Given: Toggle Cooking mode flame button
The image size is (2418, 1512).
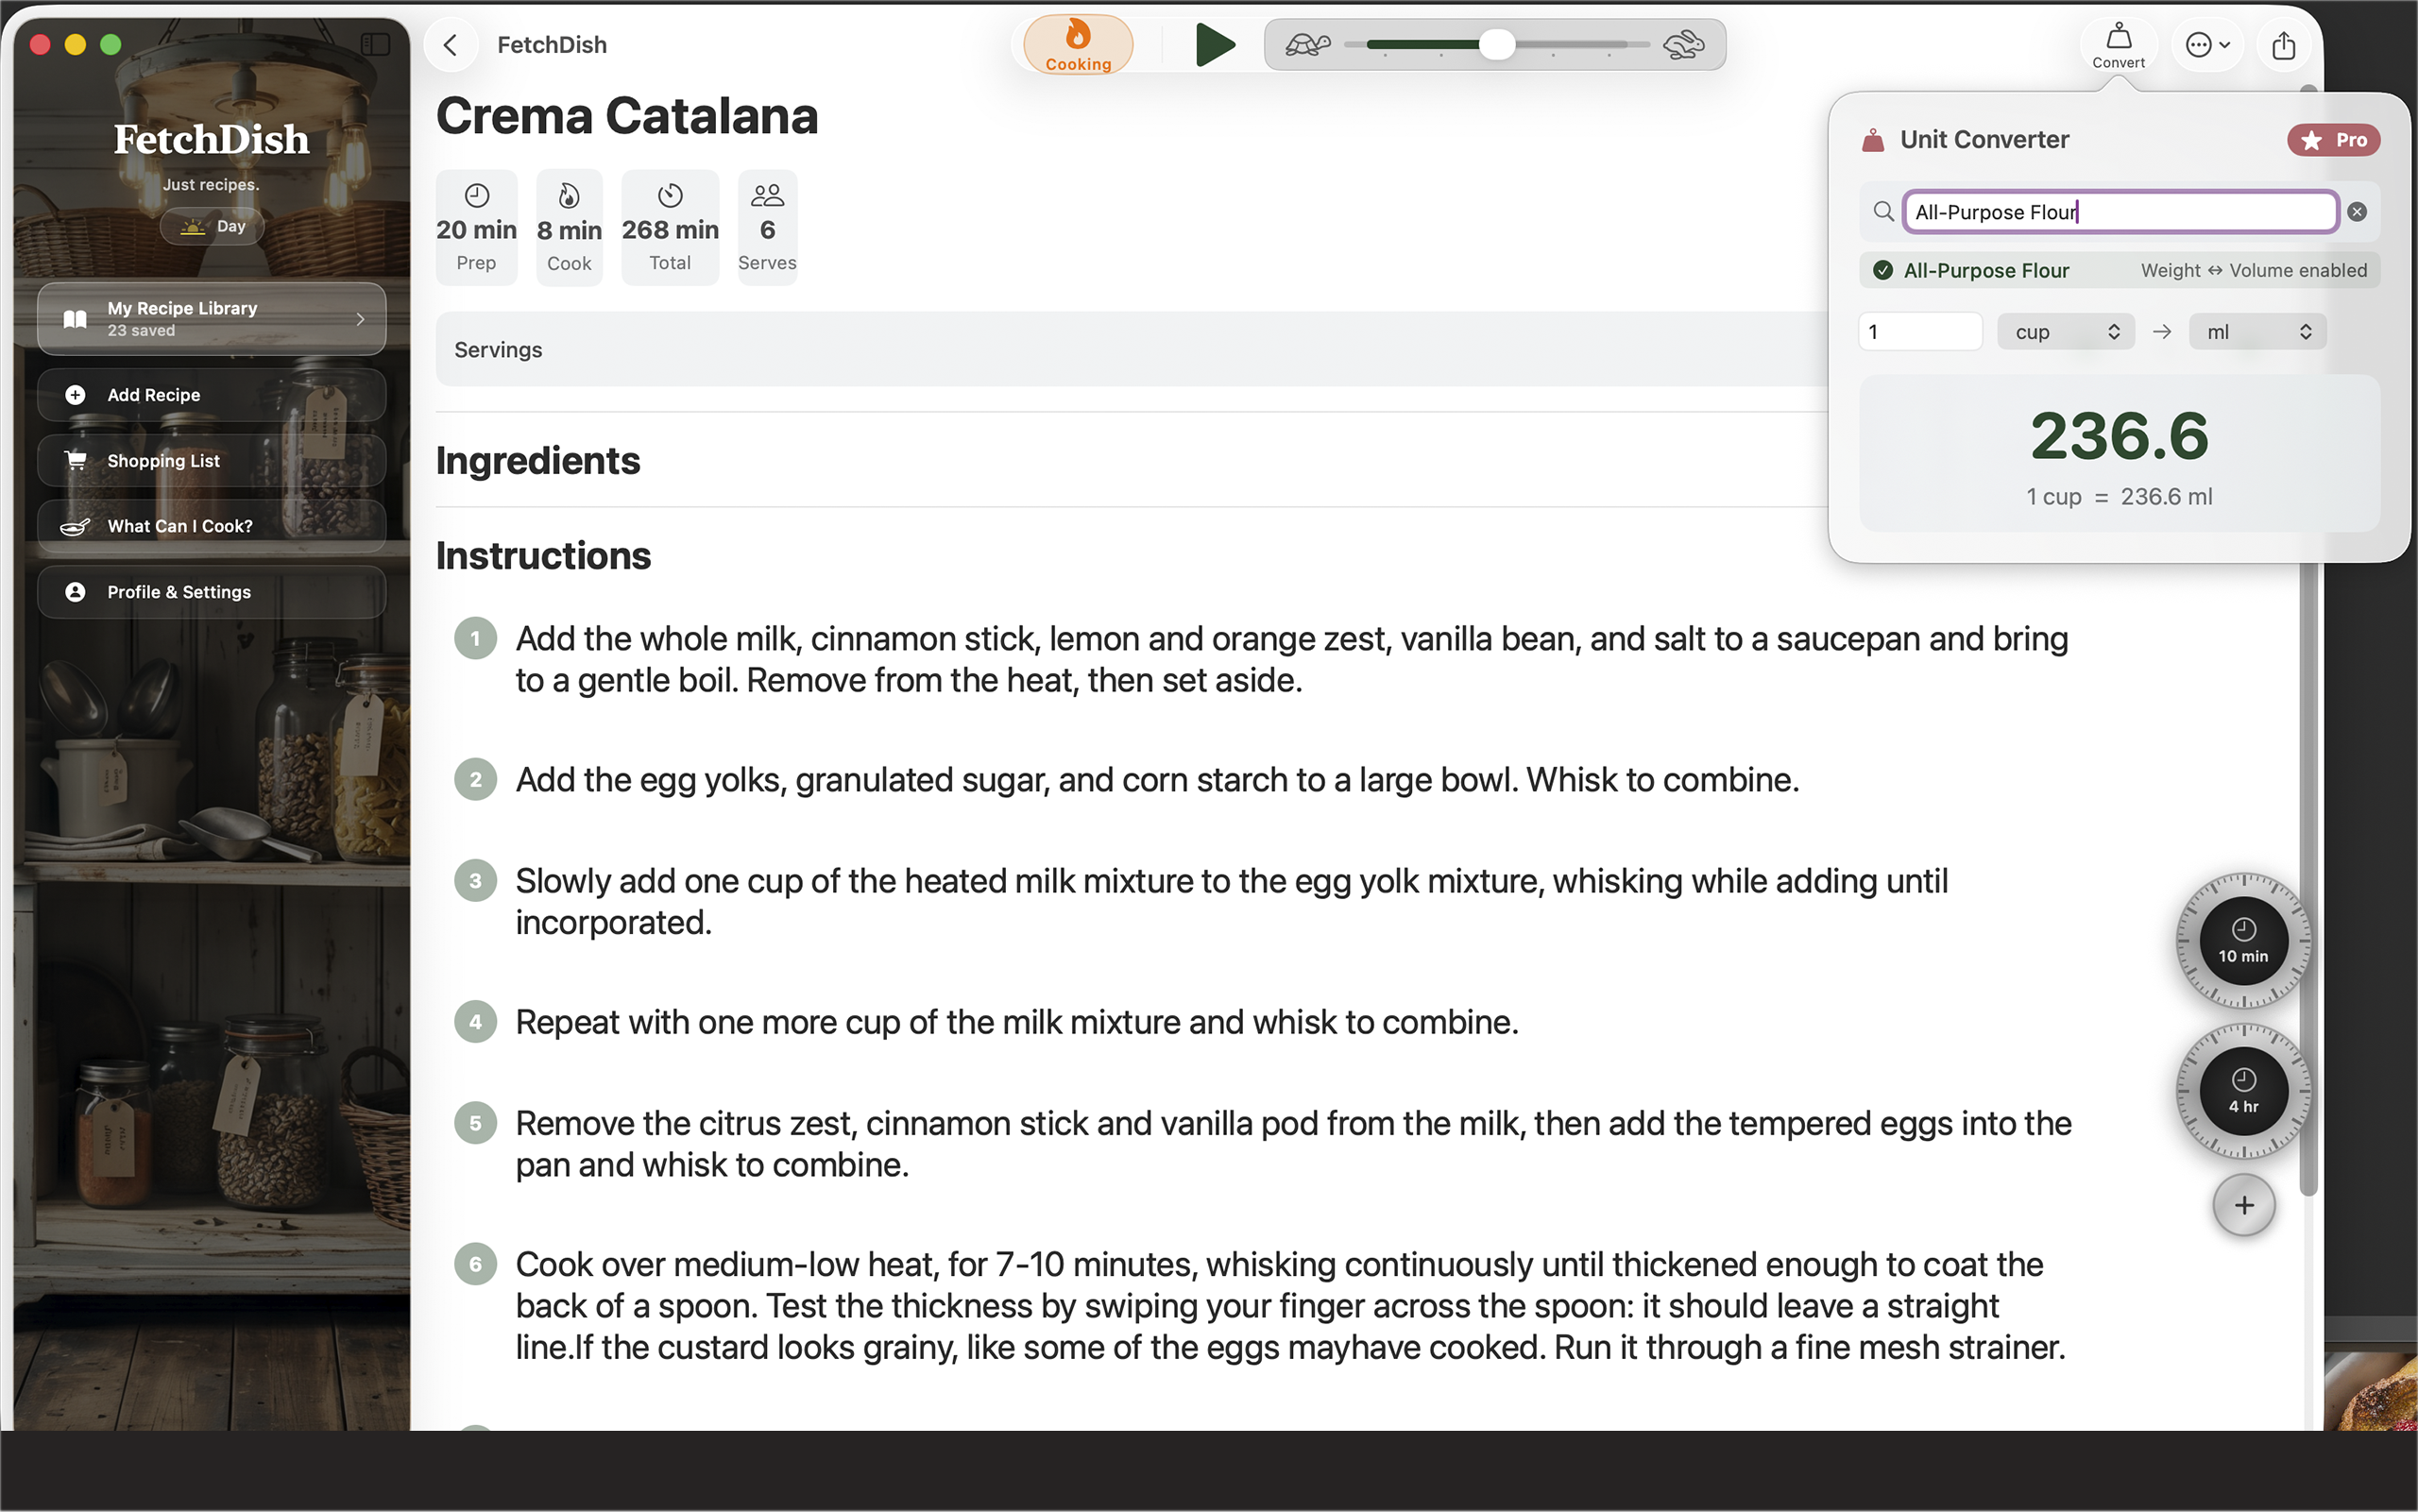Looking at the screenshot, I should [1077, 45].
